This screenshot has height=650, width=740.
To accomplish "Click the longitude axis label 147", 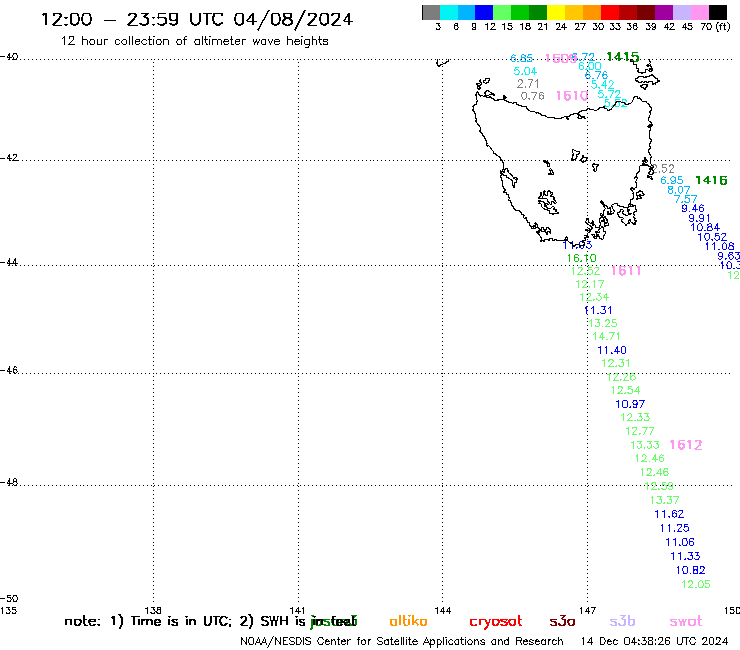I will (587, 610).
